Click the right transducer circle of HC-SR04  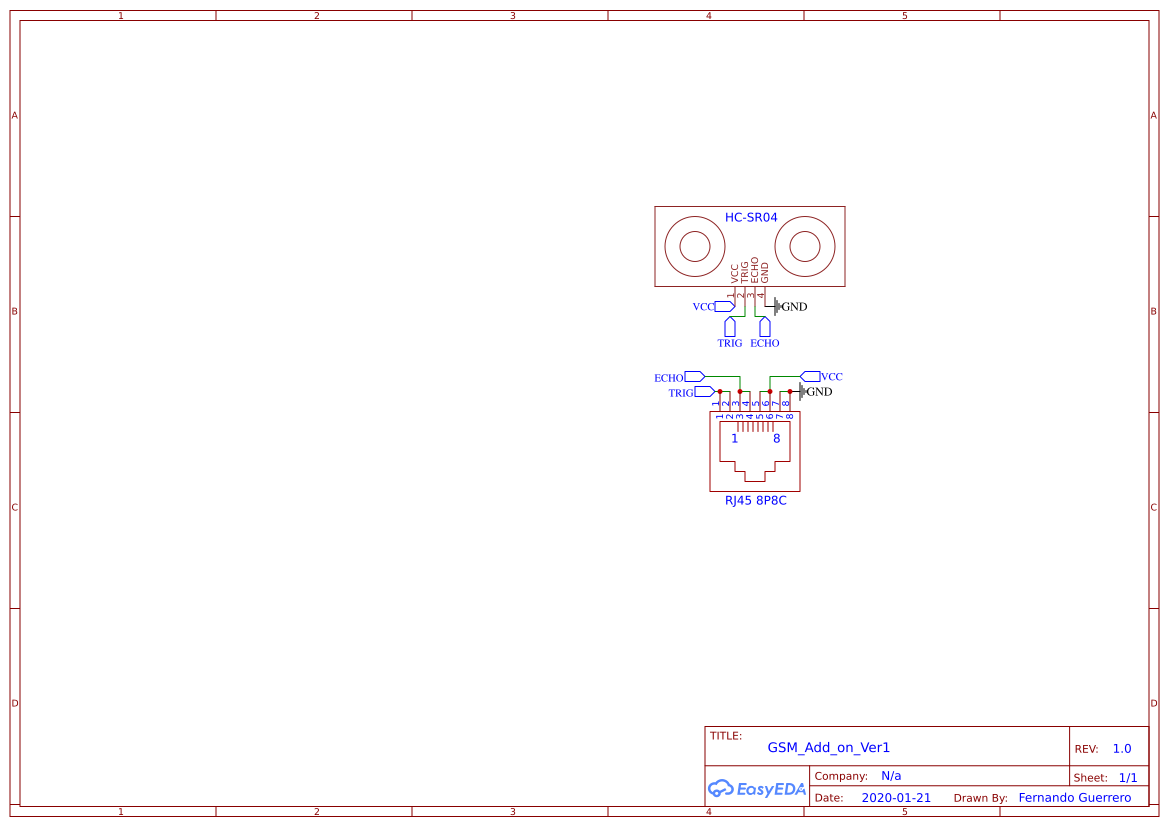coord(805,244)
